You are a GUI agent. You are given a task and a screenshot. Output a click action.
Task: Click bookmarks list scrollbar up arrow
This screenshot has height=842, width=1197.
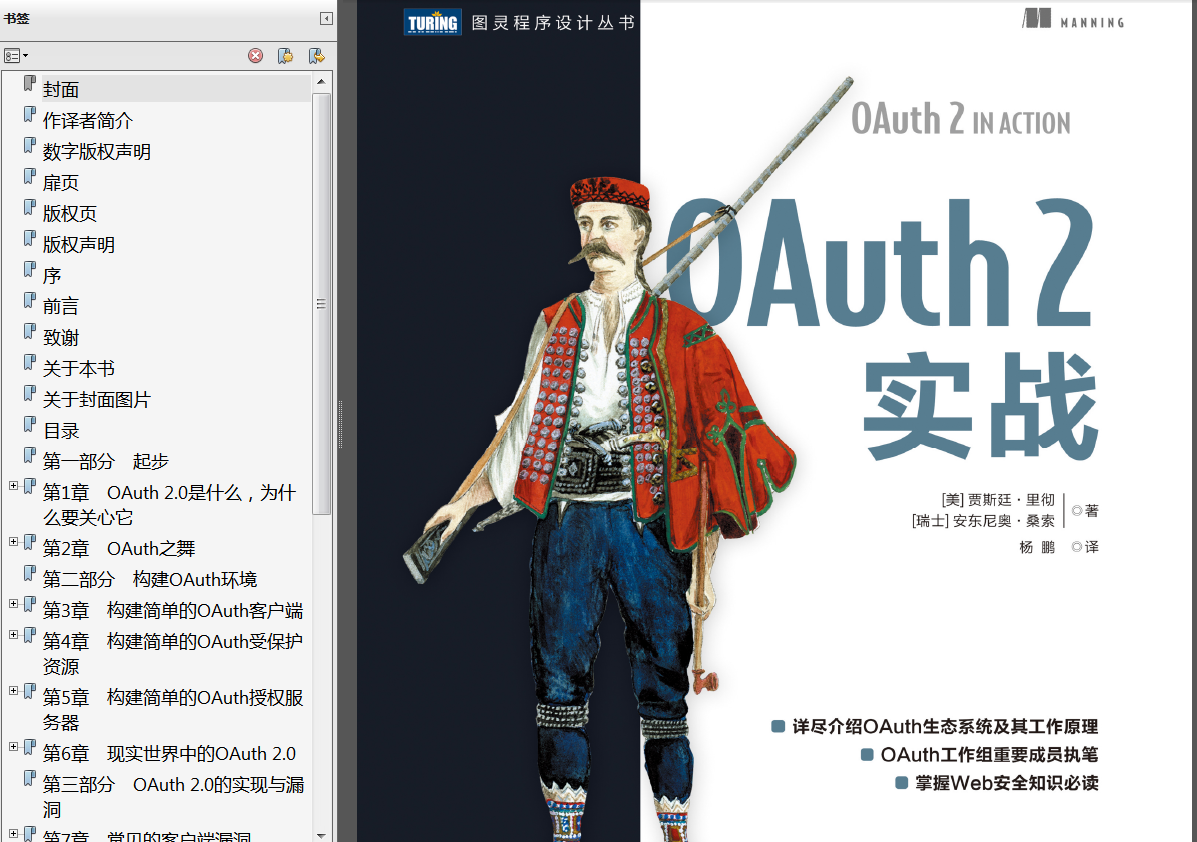click(x=321, y=81)
